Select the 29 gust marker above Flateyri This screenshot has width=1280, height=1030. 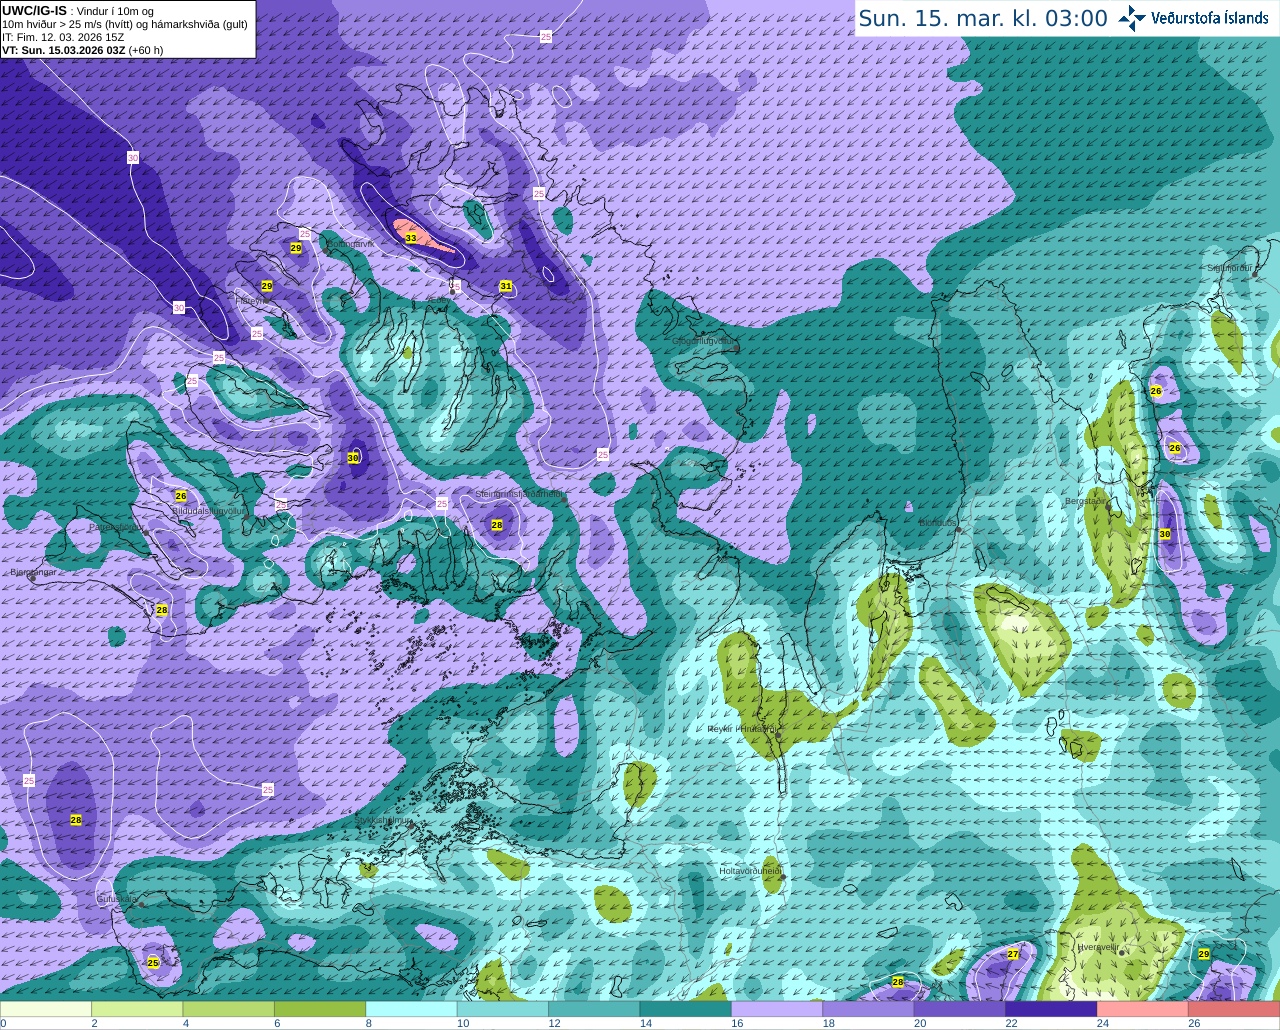267,286
